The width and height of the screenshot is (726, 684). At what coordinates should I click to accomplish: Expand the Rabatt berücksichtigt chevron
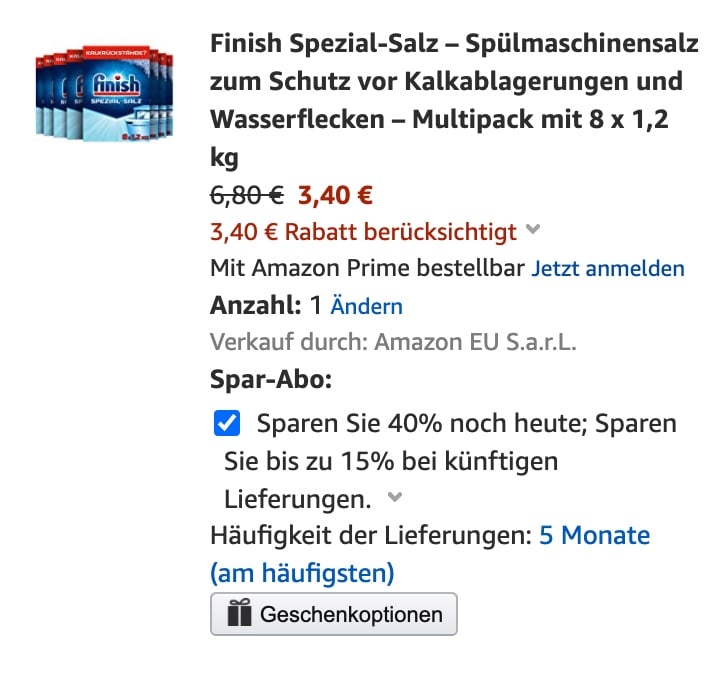[533, 231]
